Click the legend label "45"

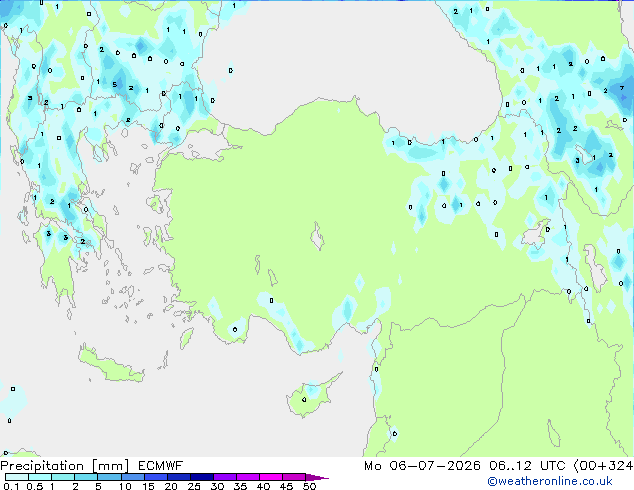point(286,486)
